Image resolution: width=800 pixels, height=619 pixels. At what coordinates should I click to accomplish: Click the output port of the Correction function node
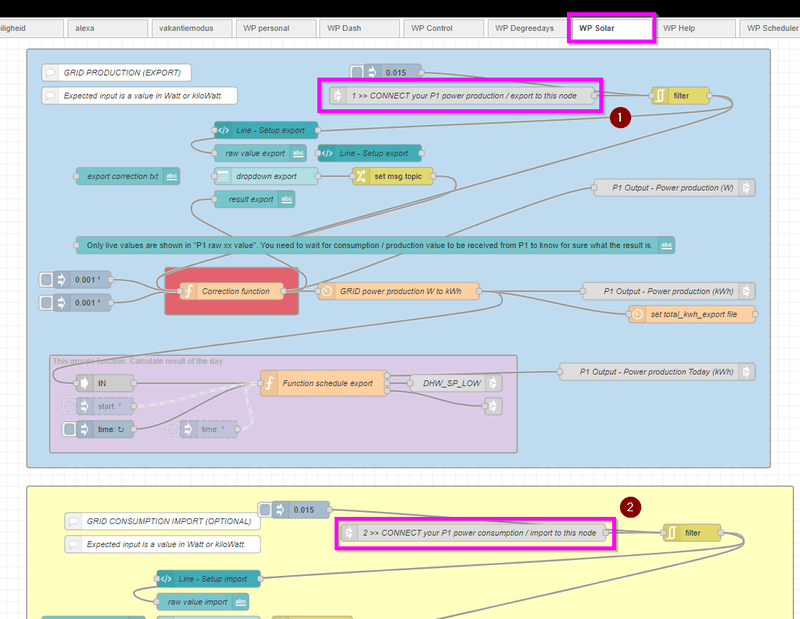(284, 291)
